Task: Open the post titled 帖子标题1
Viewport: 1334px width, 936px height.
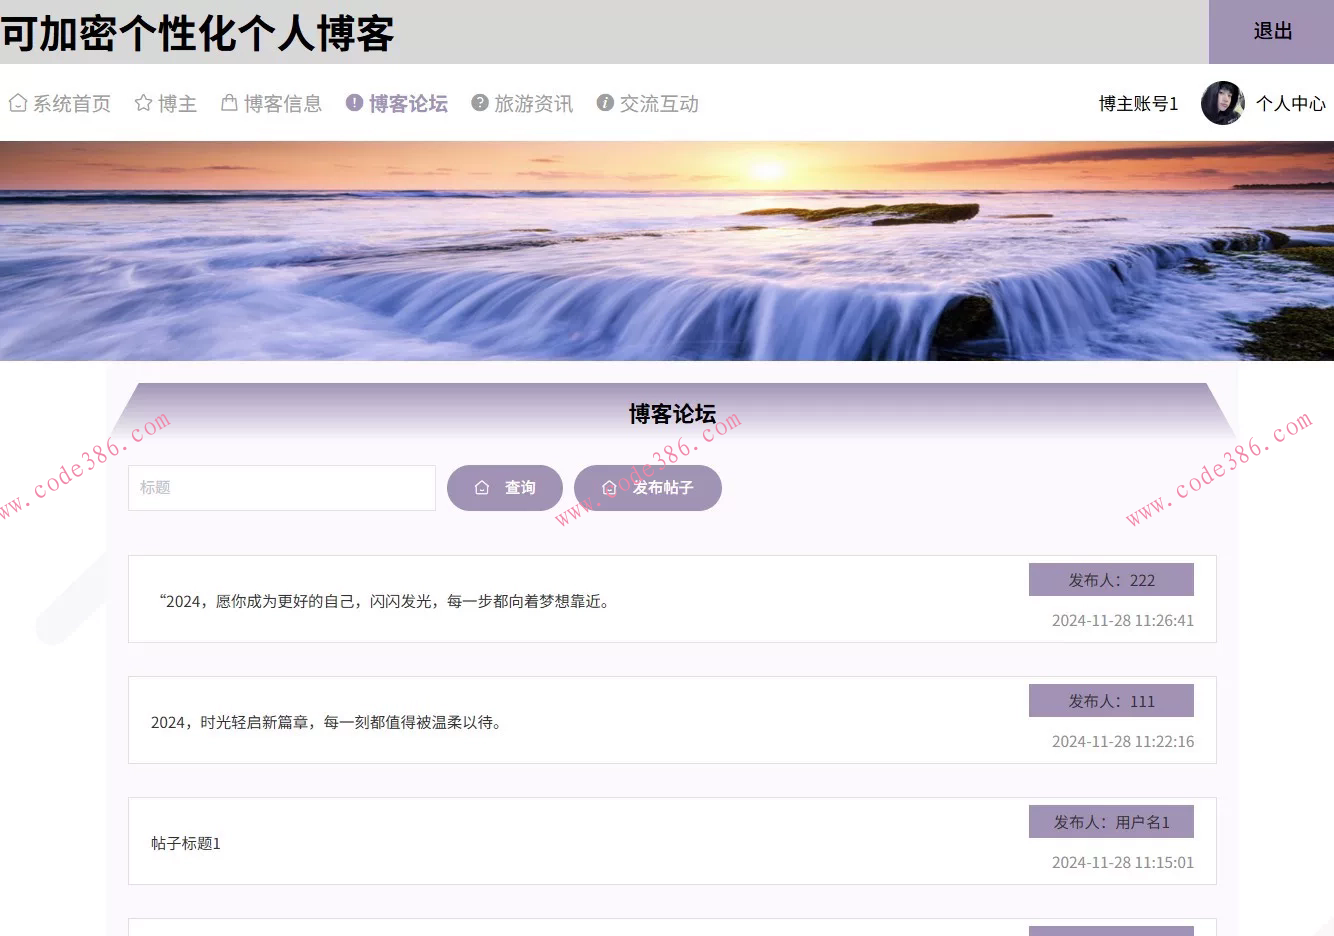Action: click(187, 843)
